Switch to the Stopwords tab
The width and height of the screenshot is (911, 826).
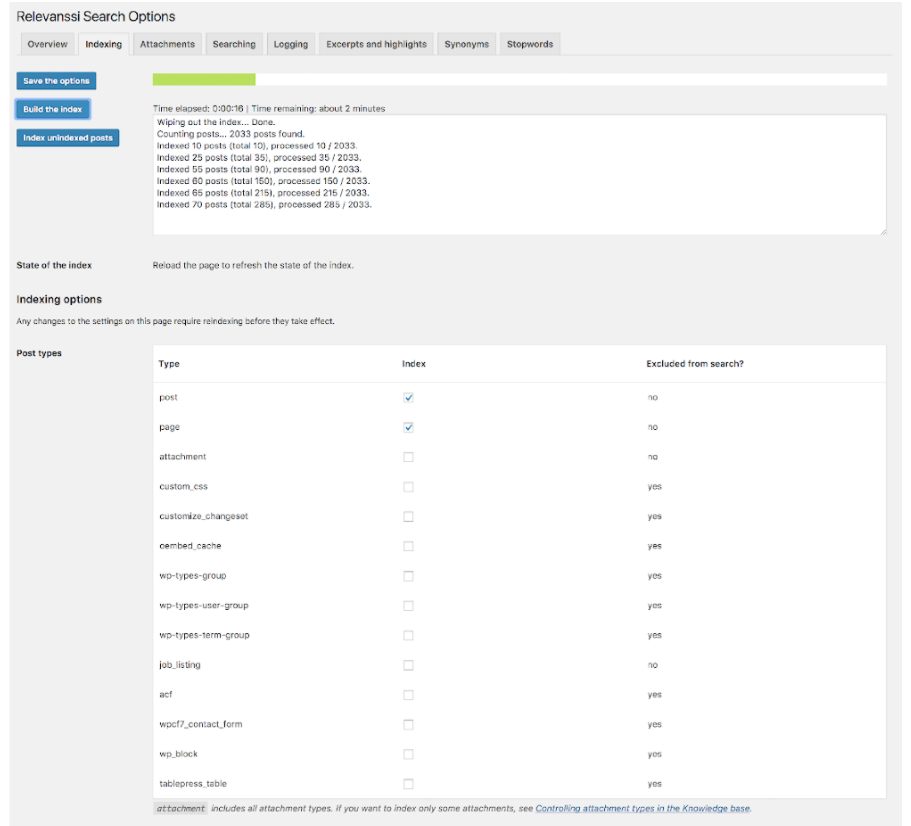(x=529, y=44)
